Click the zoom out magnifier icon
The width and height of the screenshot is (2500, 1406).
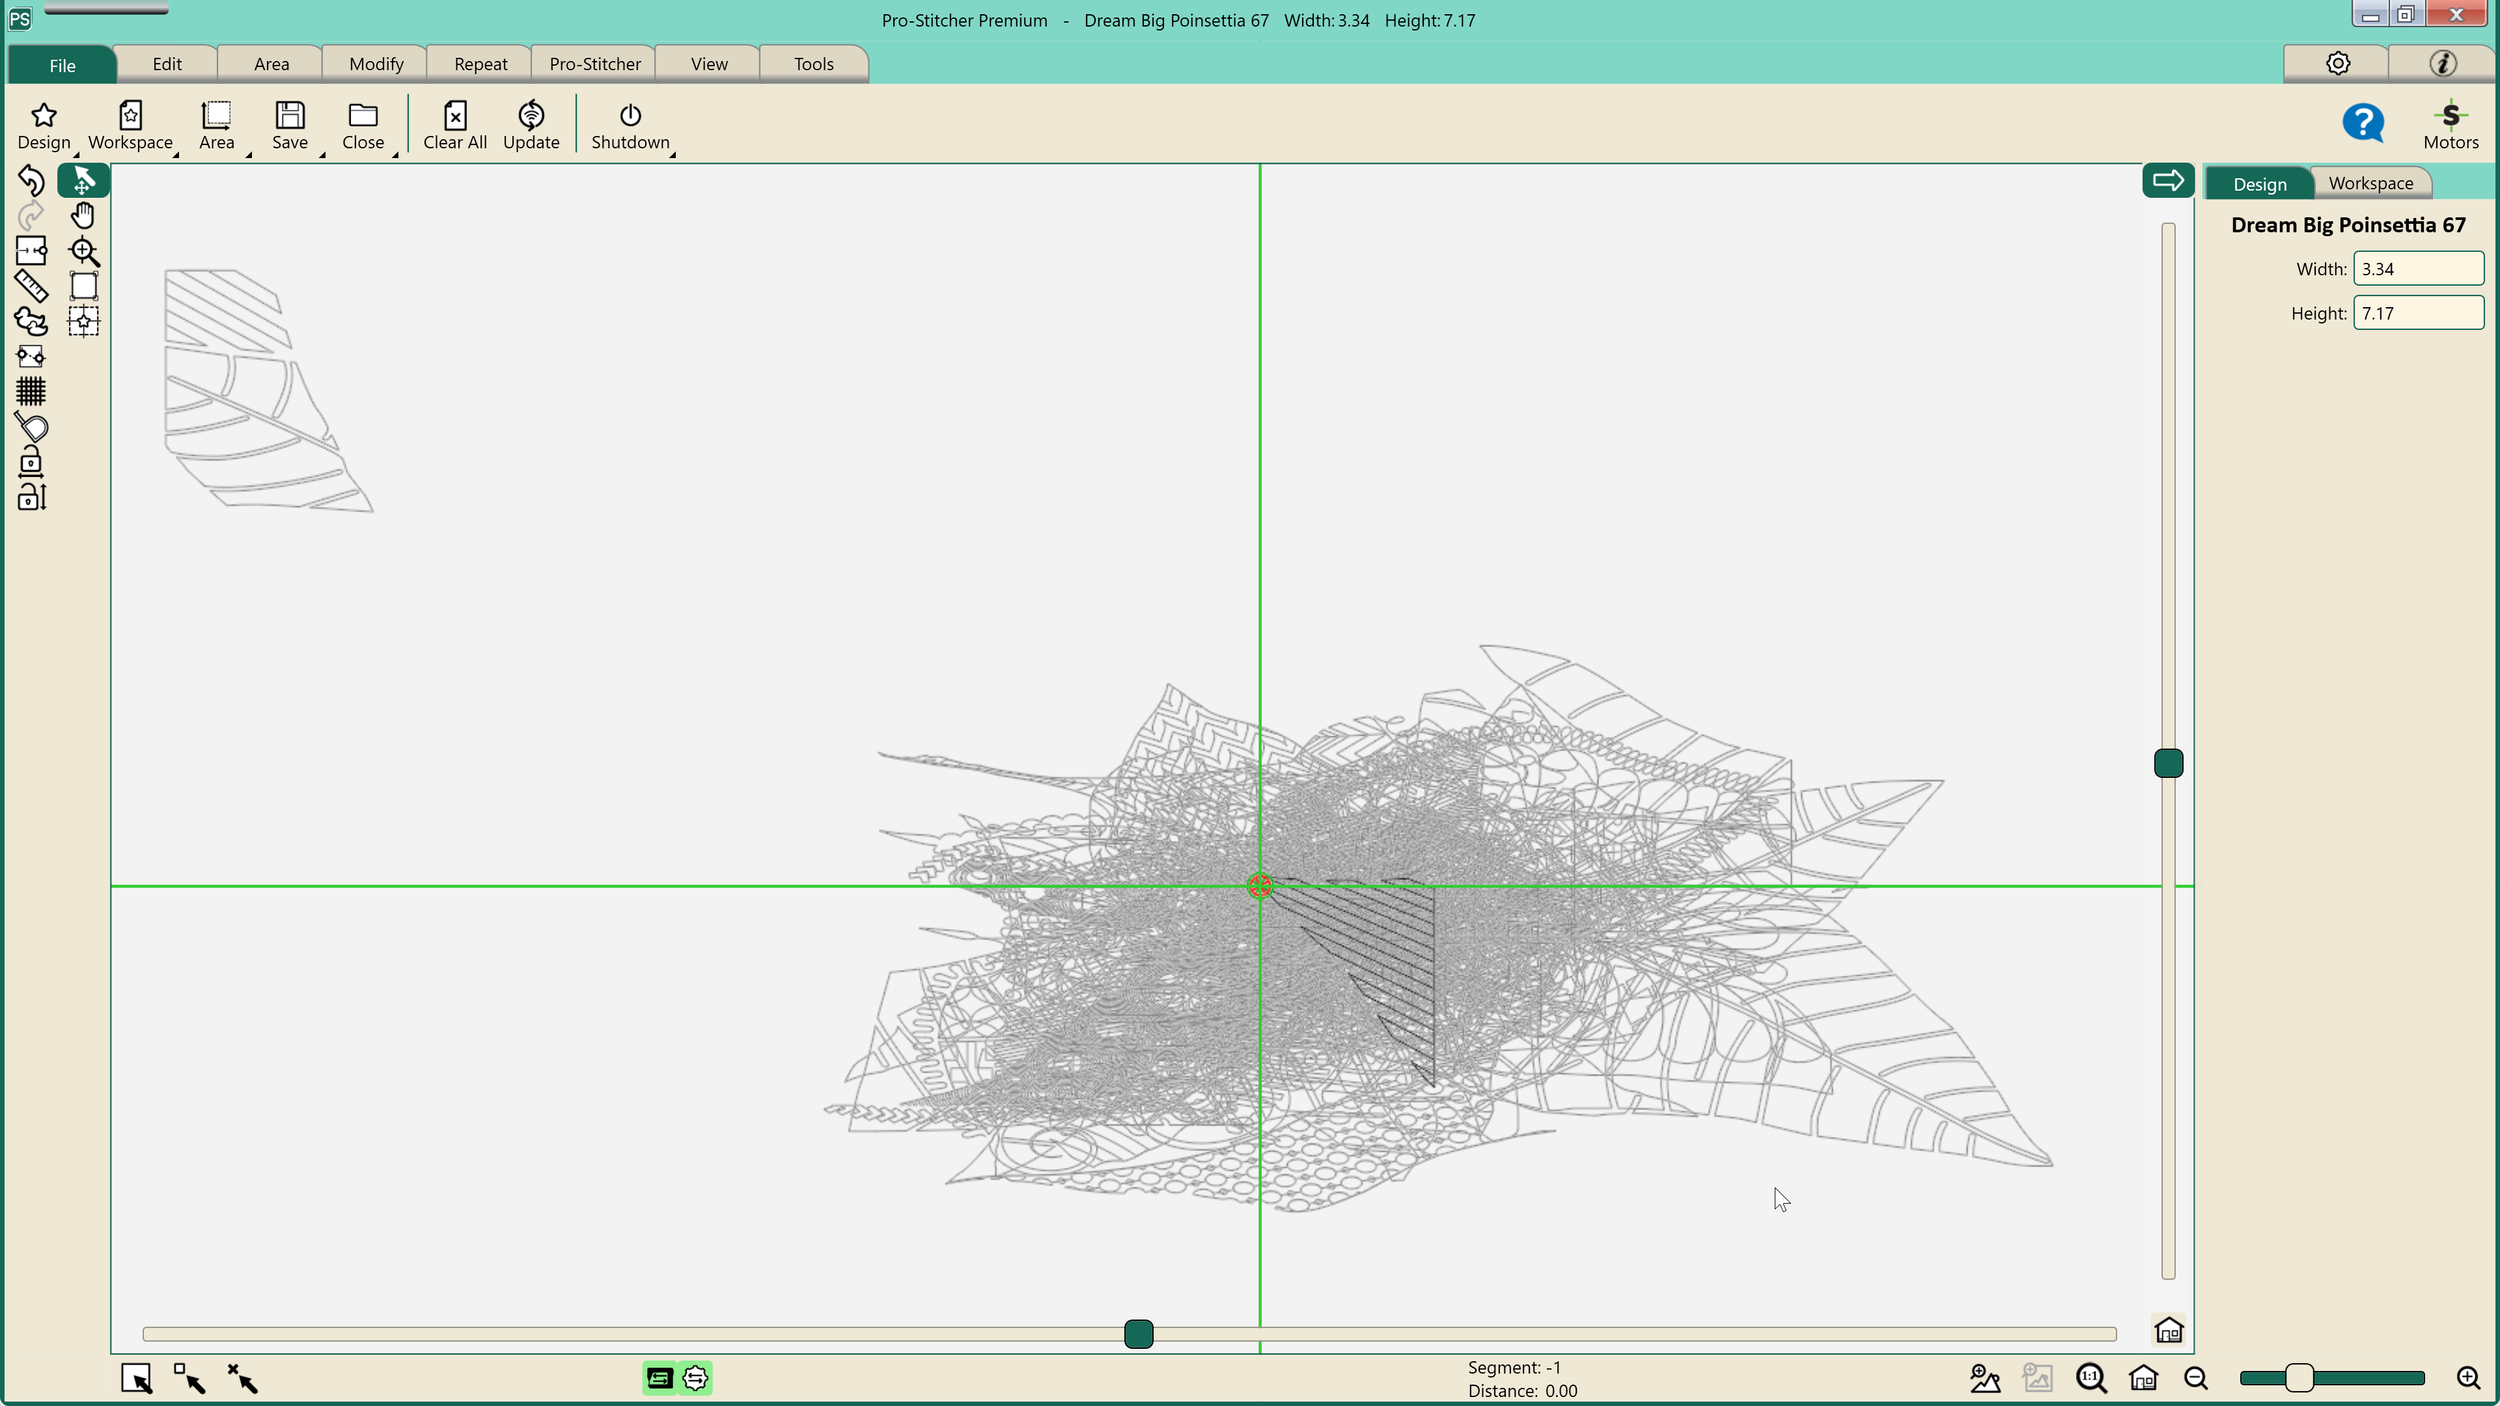[x=2196, y=1379]
